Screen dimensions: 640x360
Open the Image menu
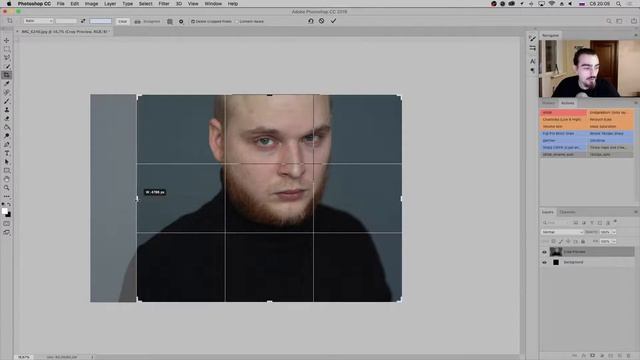click(91, 4)
